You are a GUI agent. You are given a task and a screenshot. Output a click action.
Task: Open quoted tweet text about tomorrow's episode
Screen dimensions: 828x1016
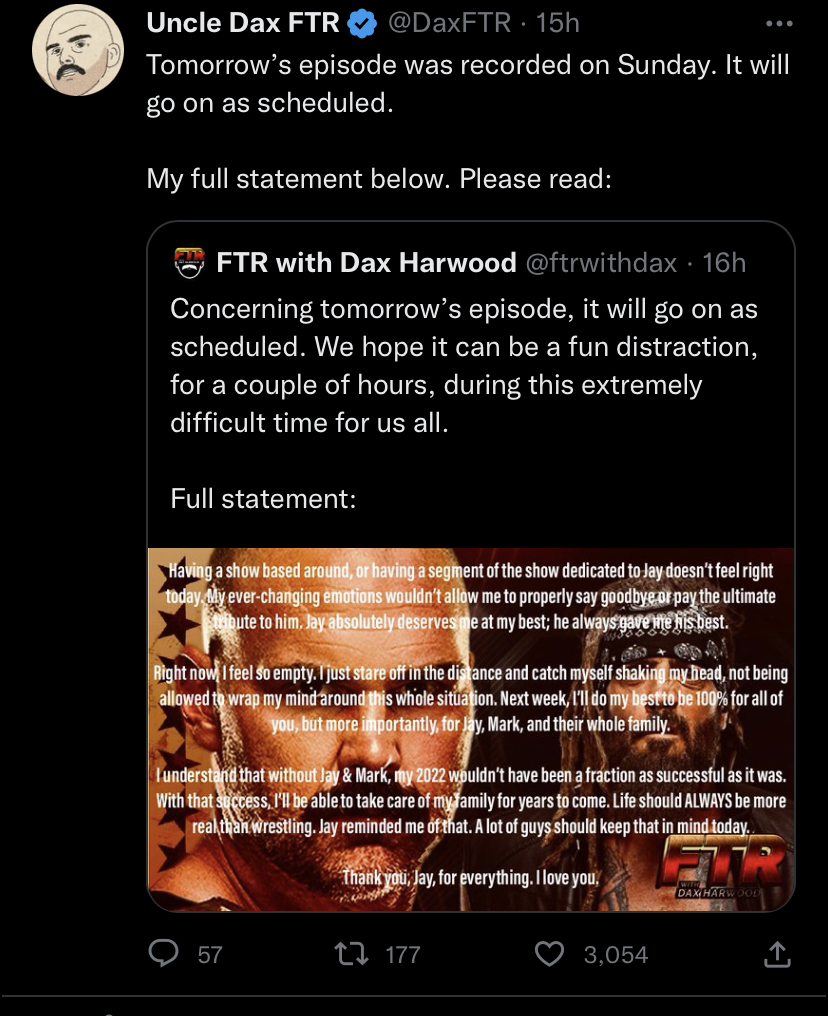(464, 365)
